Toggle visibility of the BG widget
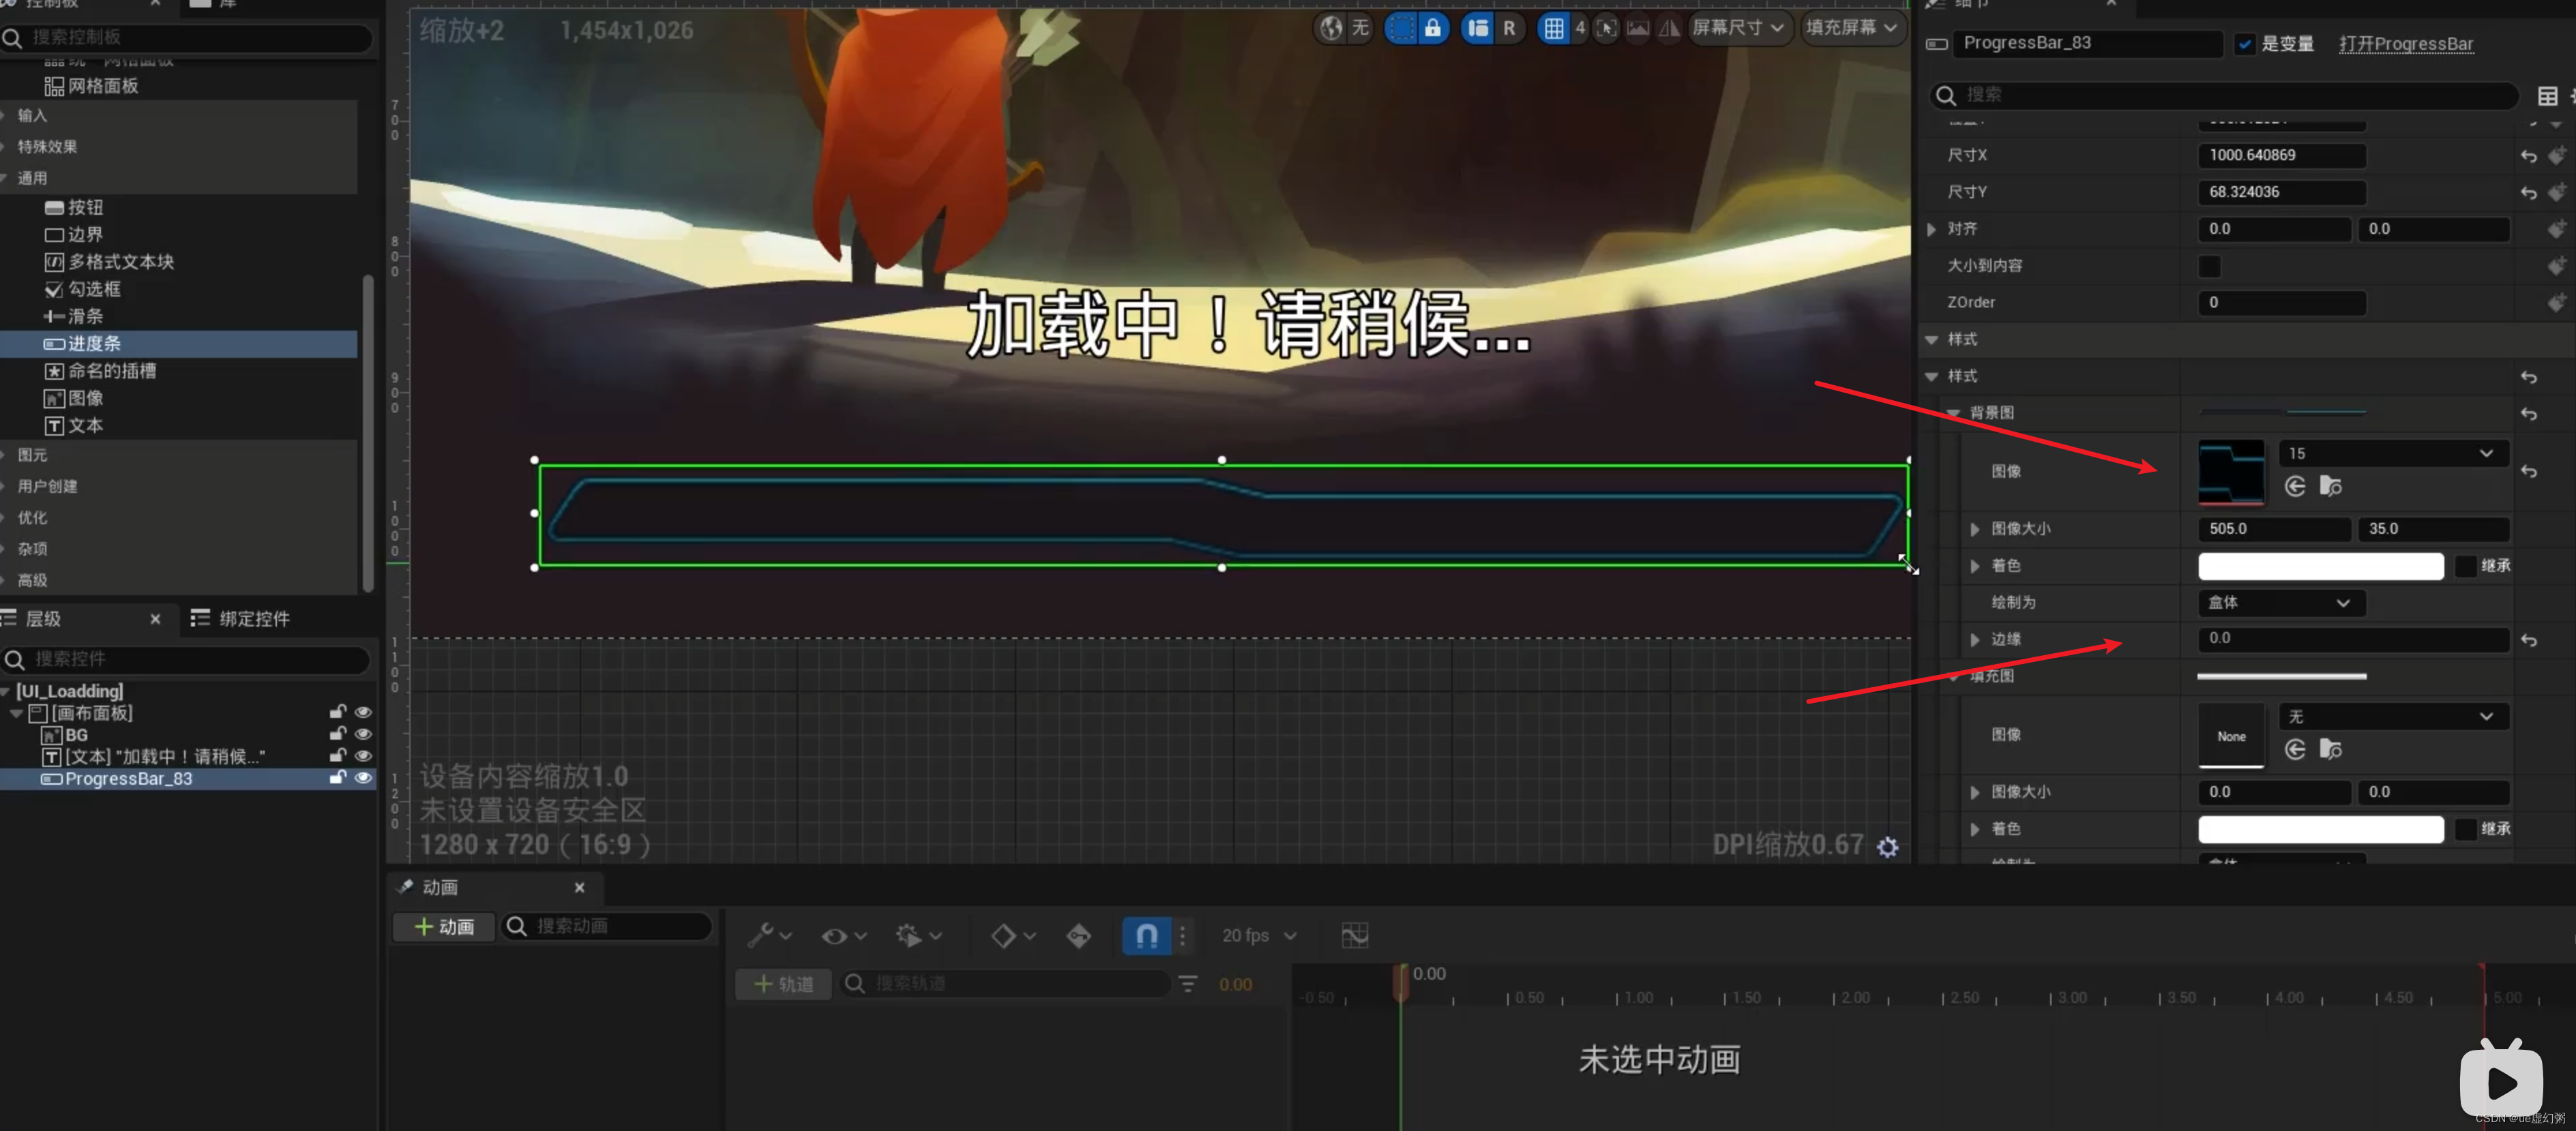Viewport: 2576px width, 1131px height. pos(363,734)
